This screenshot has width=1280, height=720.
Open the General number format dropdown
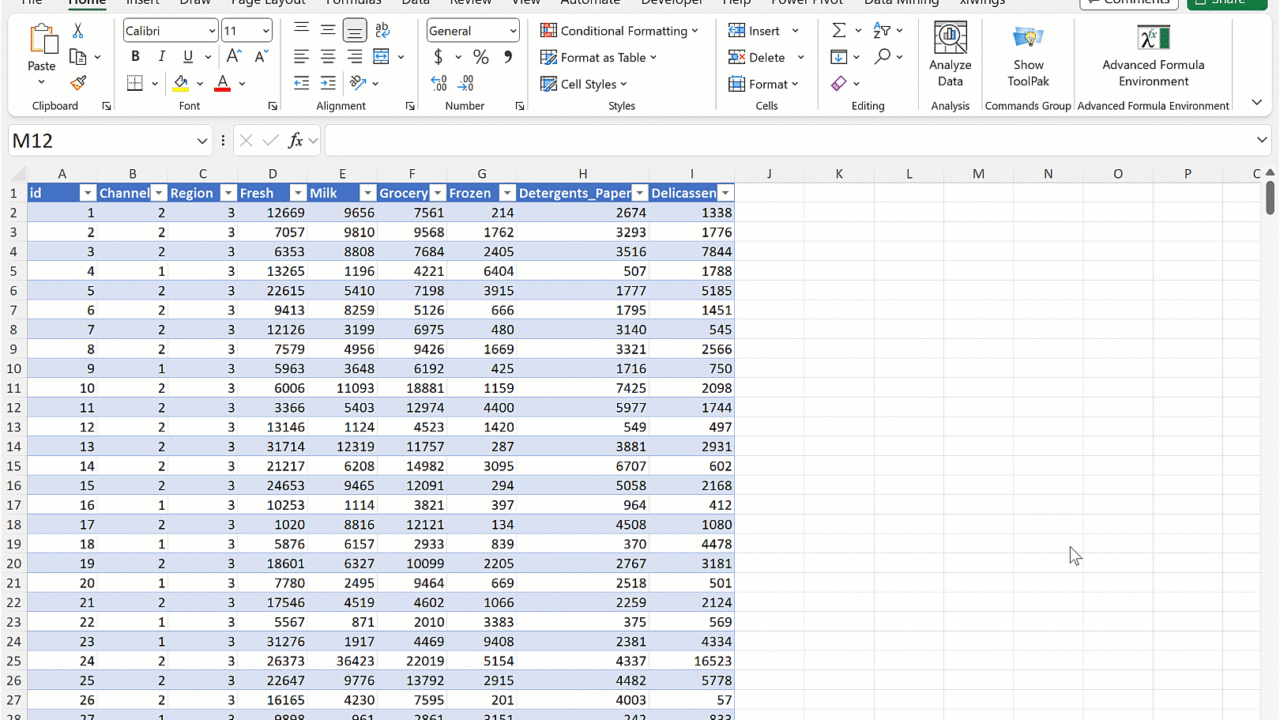pos(512,31)
